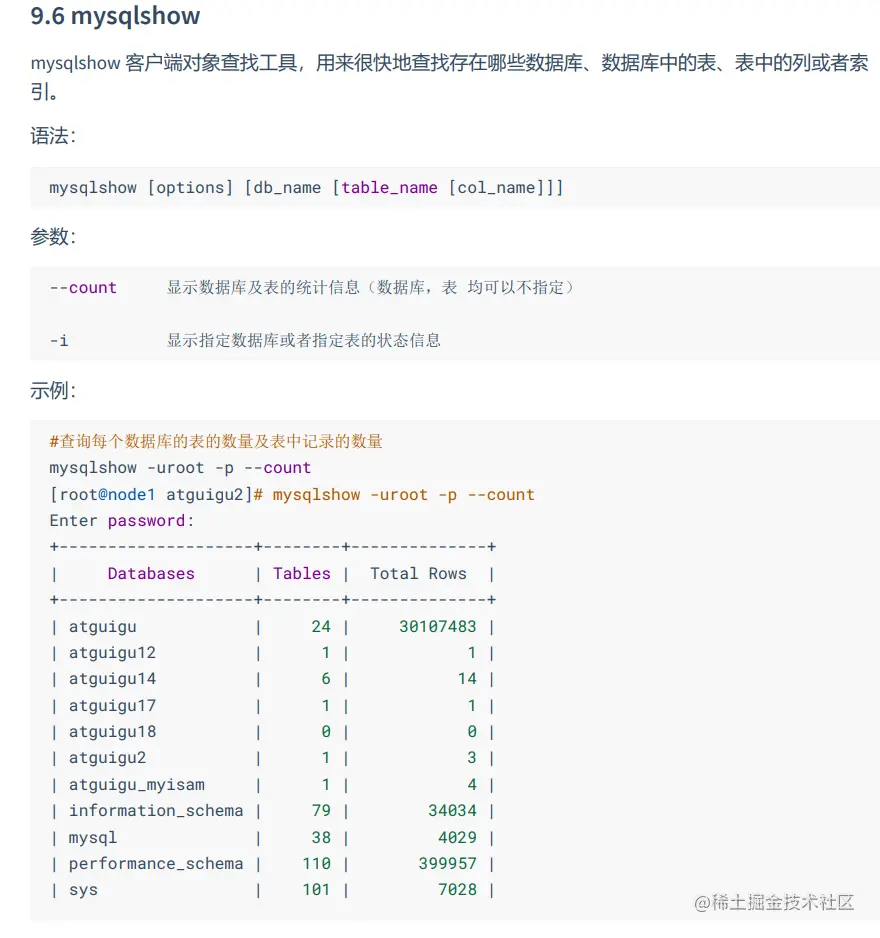Click the "atguigu17" database row name
The width and height of the screenshot is (880, 938).
pyautogui.click(x=112, y=706)
